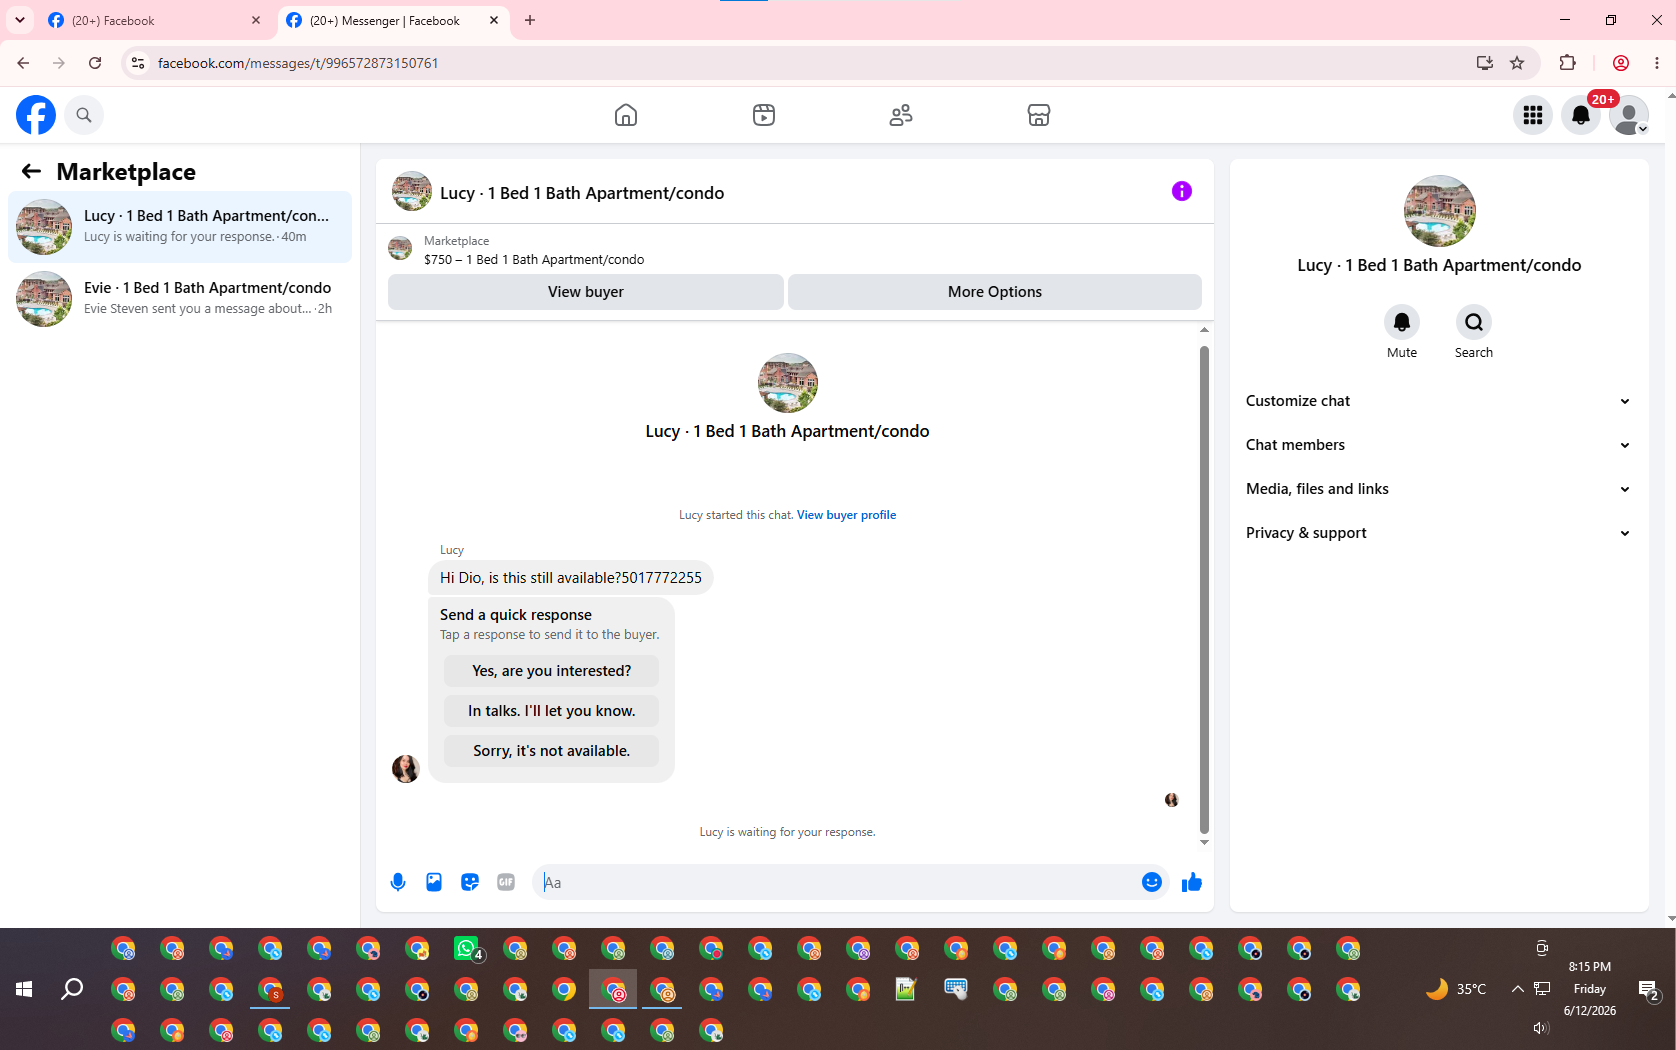Open the emoji picker
Viewport: 1676px width, 1050px height.
pos(1152,882)
